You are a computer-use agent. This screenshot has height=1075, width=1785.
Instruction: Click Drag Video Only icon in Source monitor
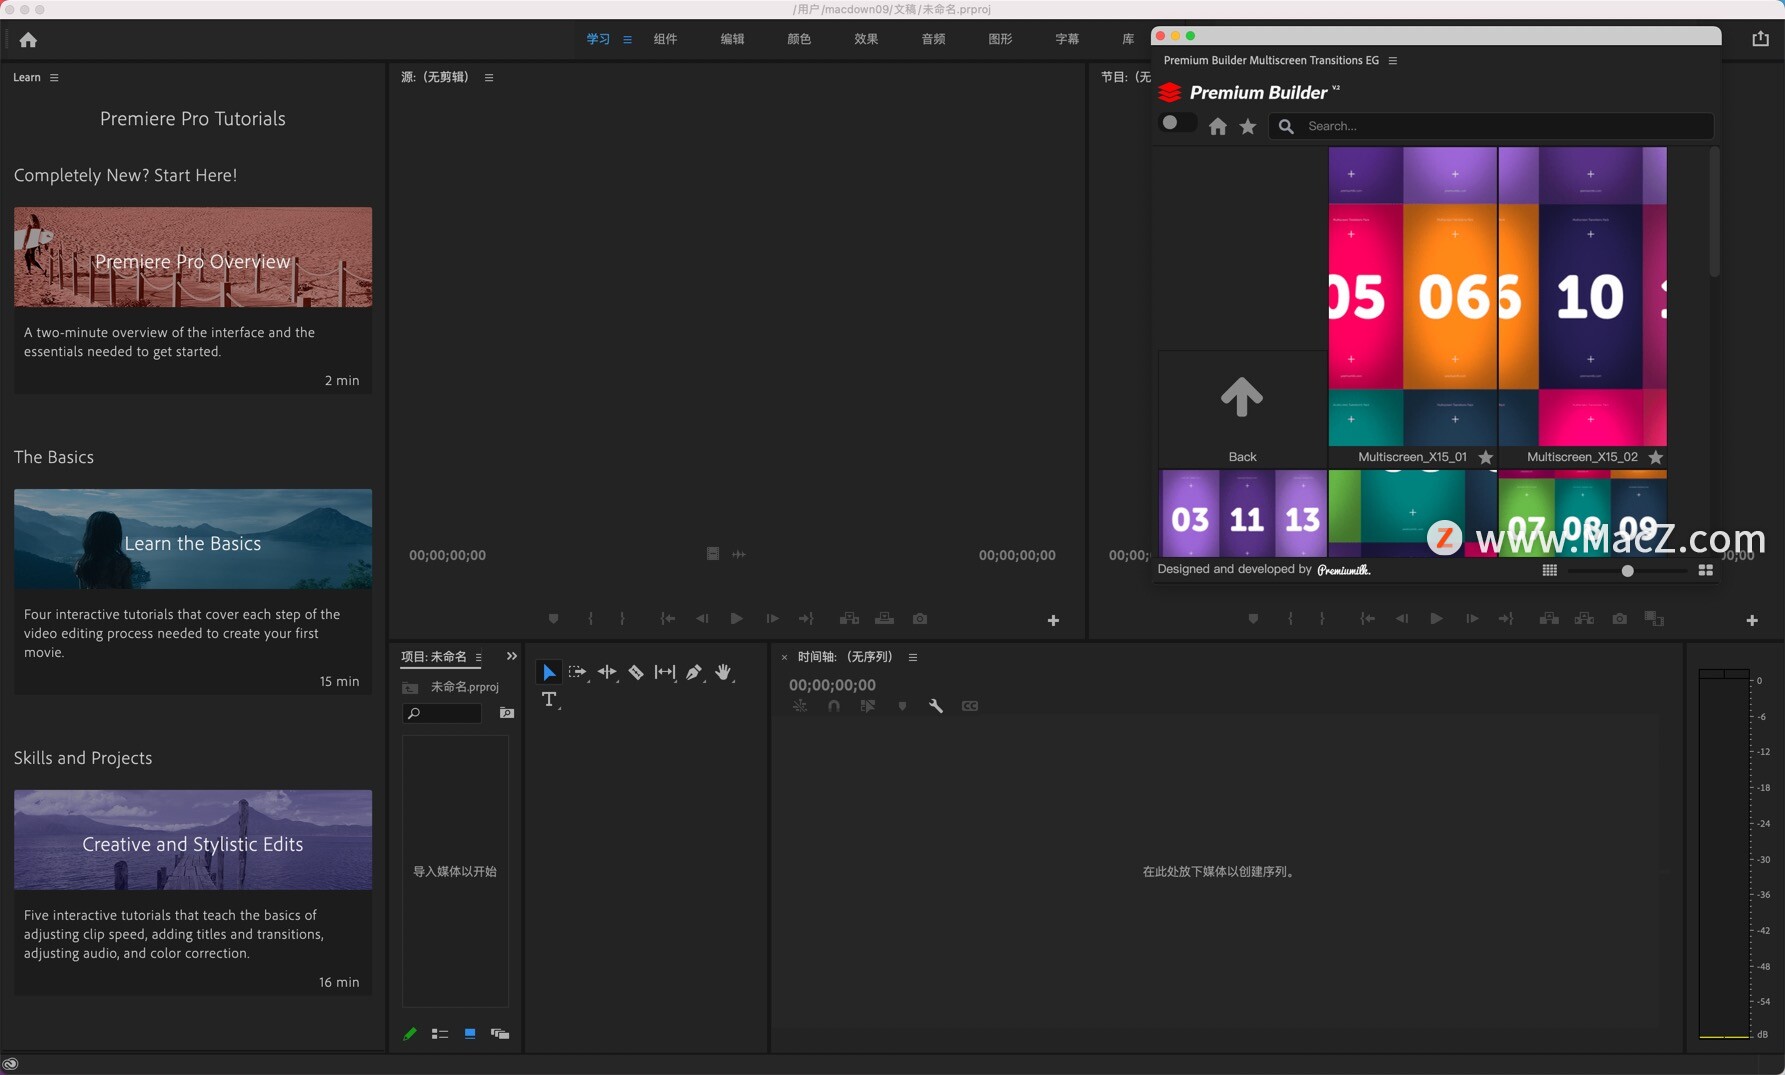tap(713, 554)
